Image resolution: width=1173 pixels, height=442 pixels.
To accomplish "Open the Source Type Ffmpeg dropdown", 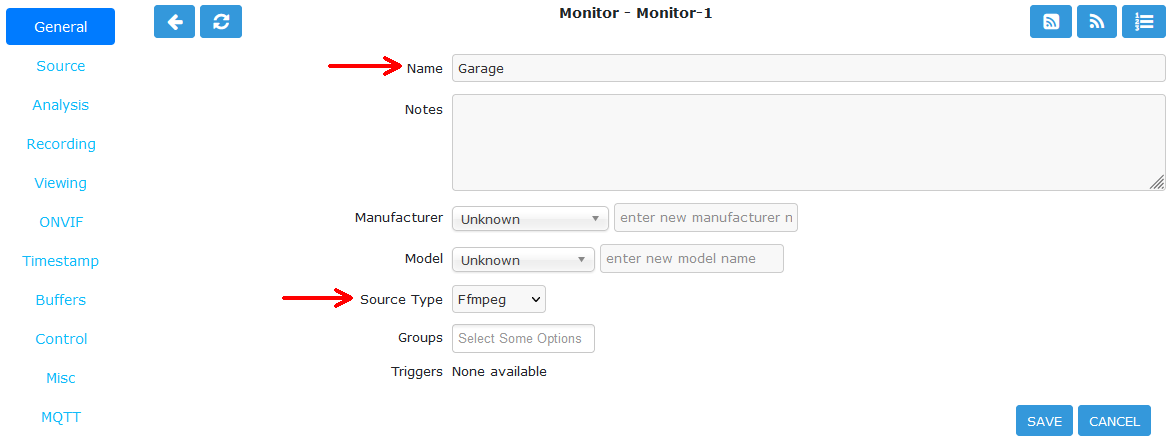I will coord(499,299).
